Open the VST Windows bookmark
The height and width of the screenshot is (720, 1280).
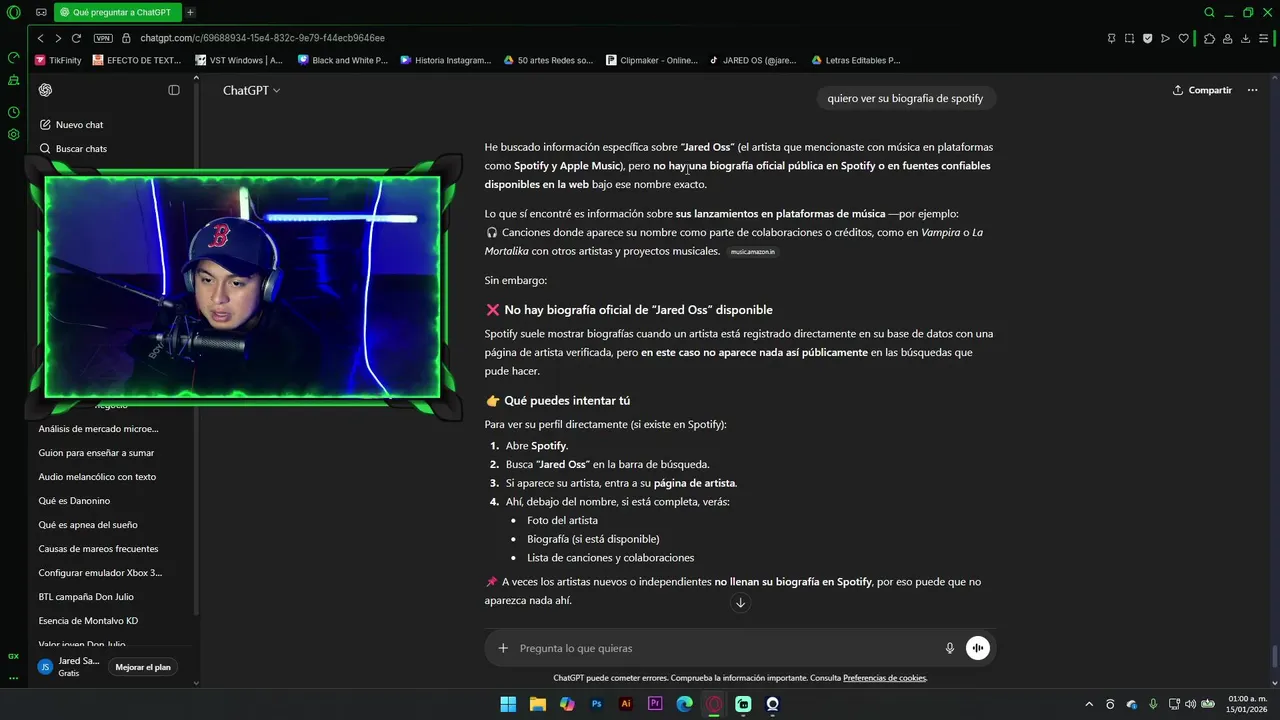click(x=240, y=60)
